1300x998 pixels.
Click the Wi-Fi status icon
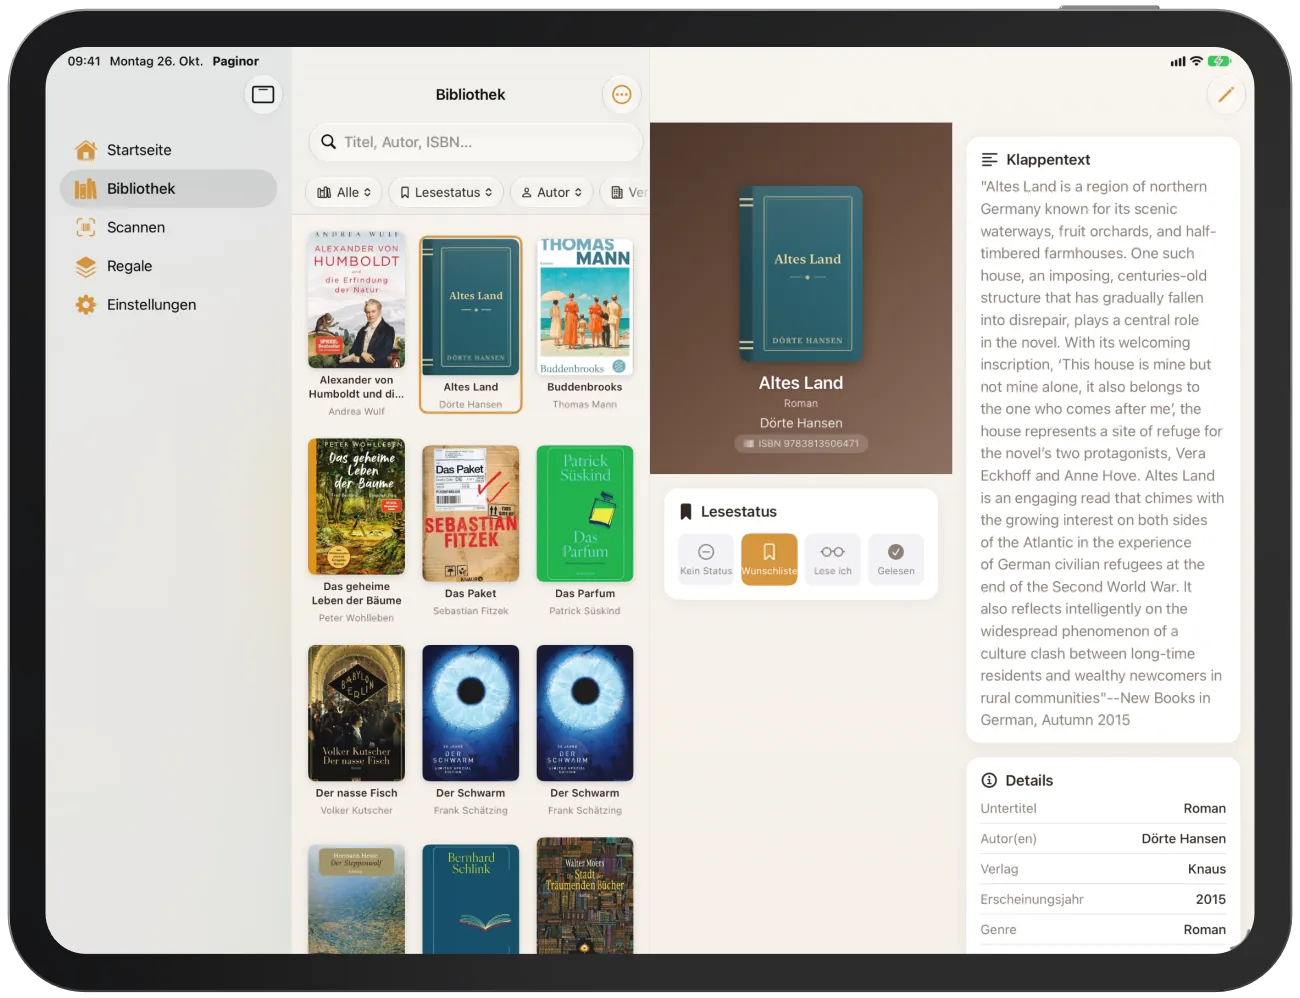pos(1196,61)
